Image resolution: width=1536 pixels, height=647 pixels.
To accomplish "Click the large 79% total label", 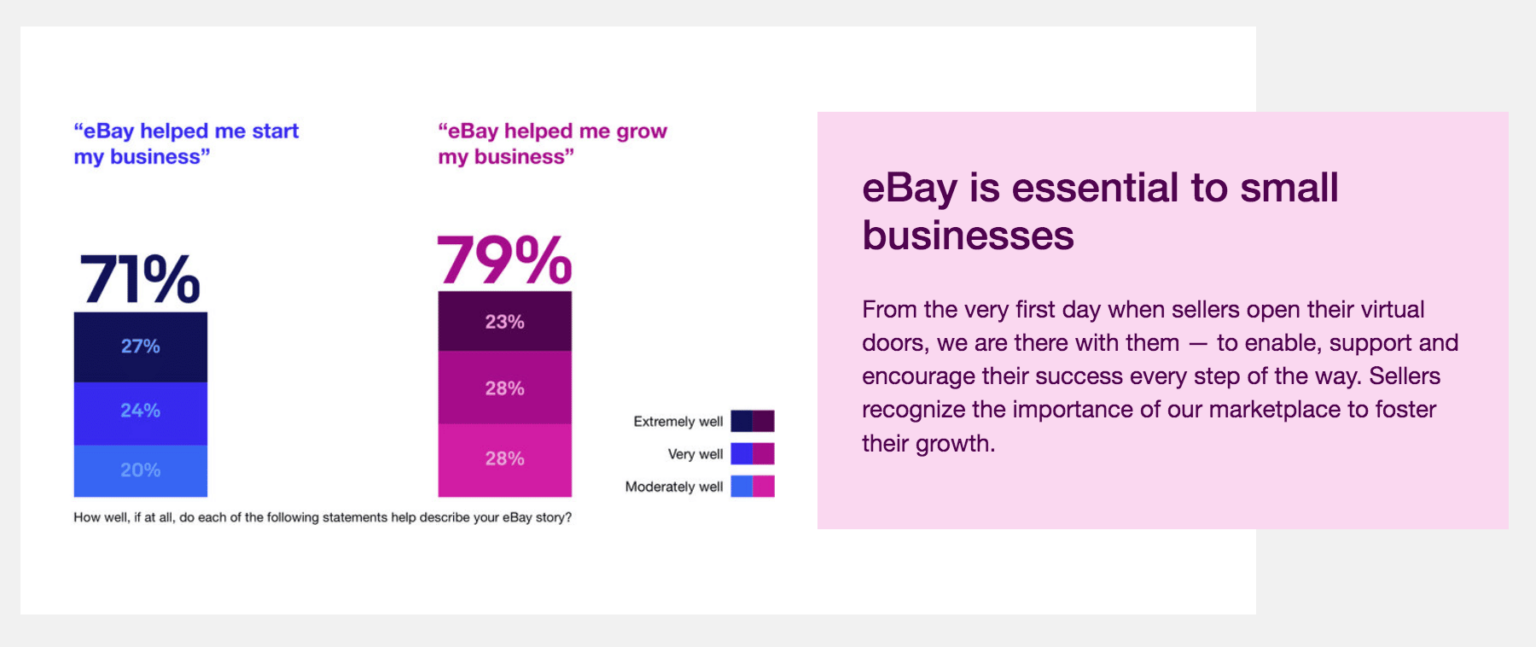I will (505, 259).
